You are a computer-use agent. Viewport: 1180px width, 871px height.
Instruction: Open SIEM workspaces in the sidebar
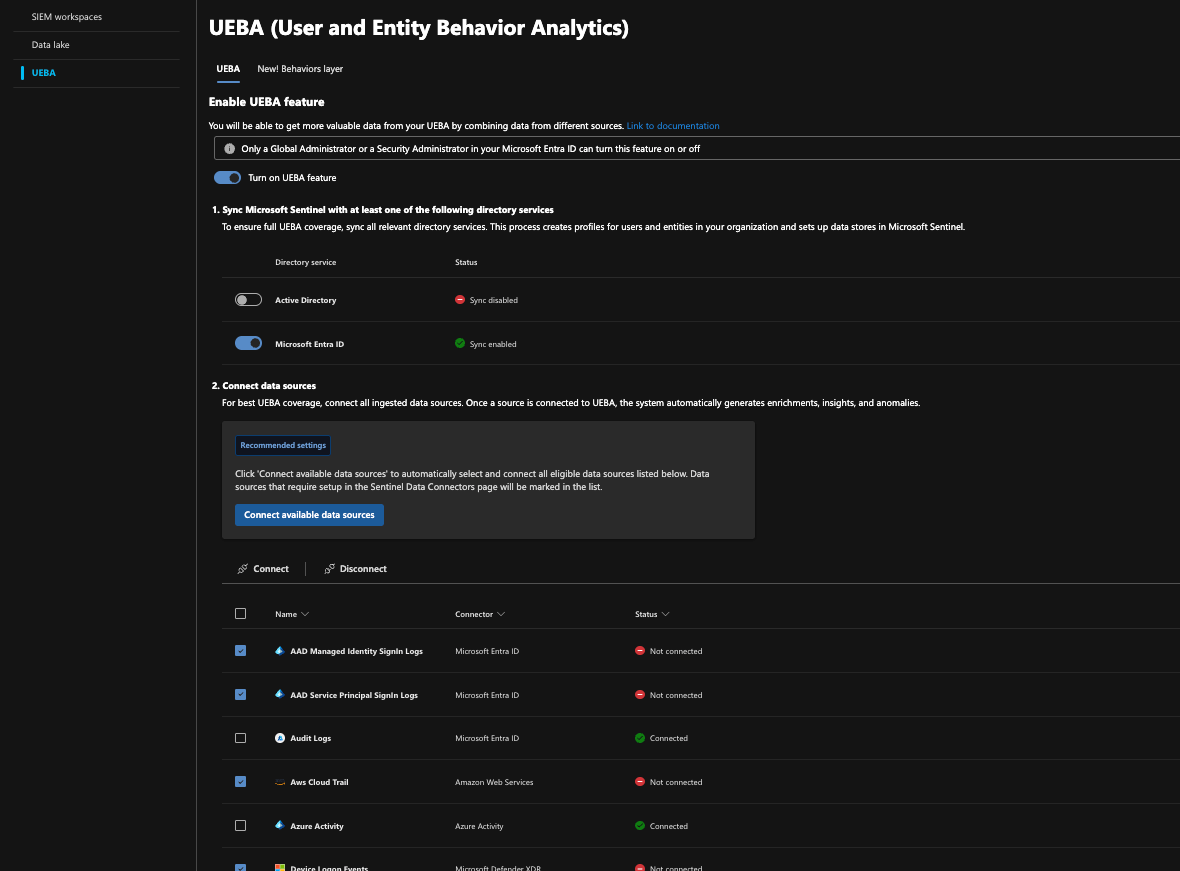pyautogui.click(x=67, y=17)
